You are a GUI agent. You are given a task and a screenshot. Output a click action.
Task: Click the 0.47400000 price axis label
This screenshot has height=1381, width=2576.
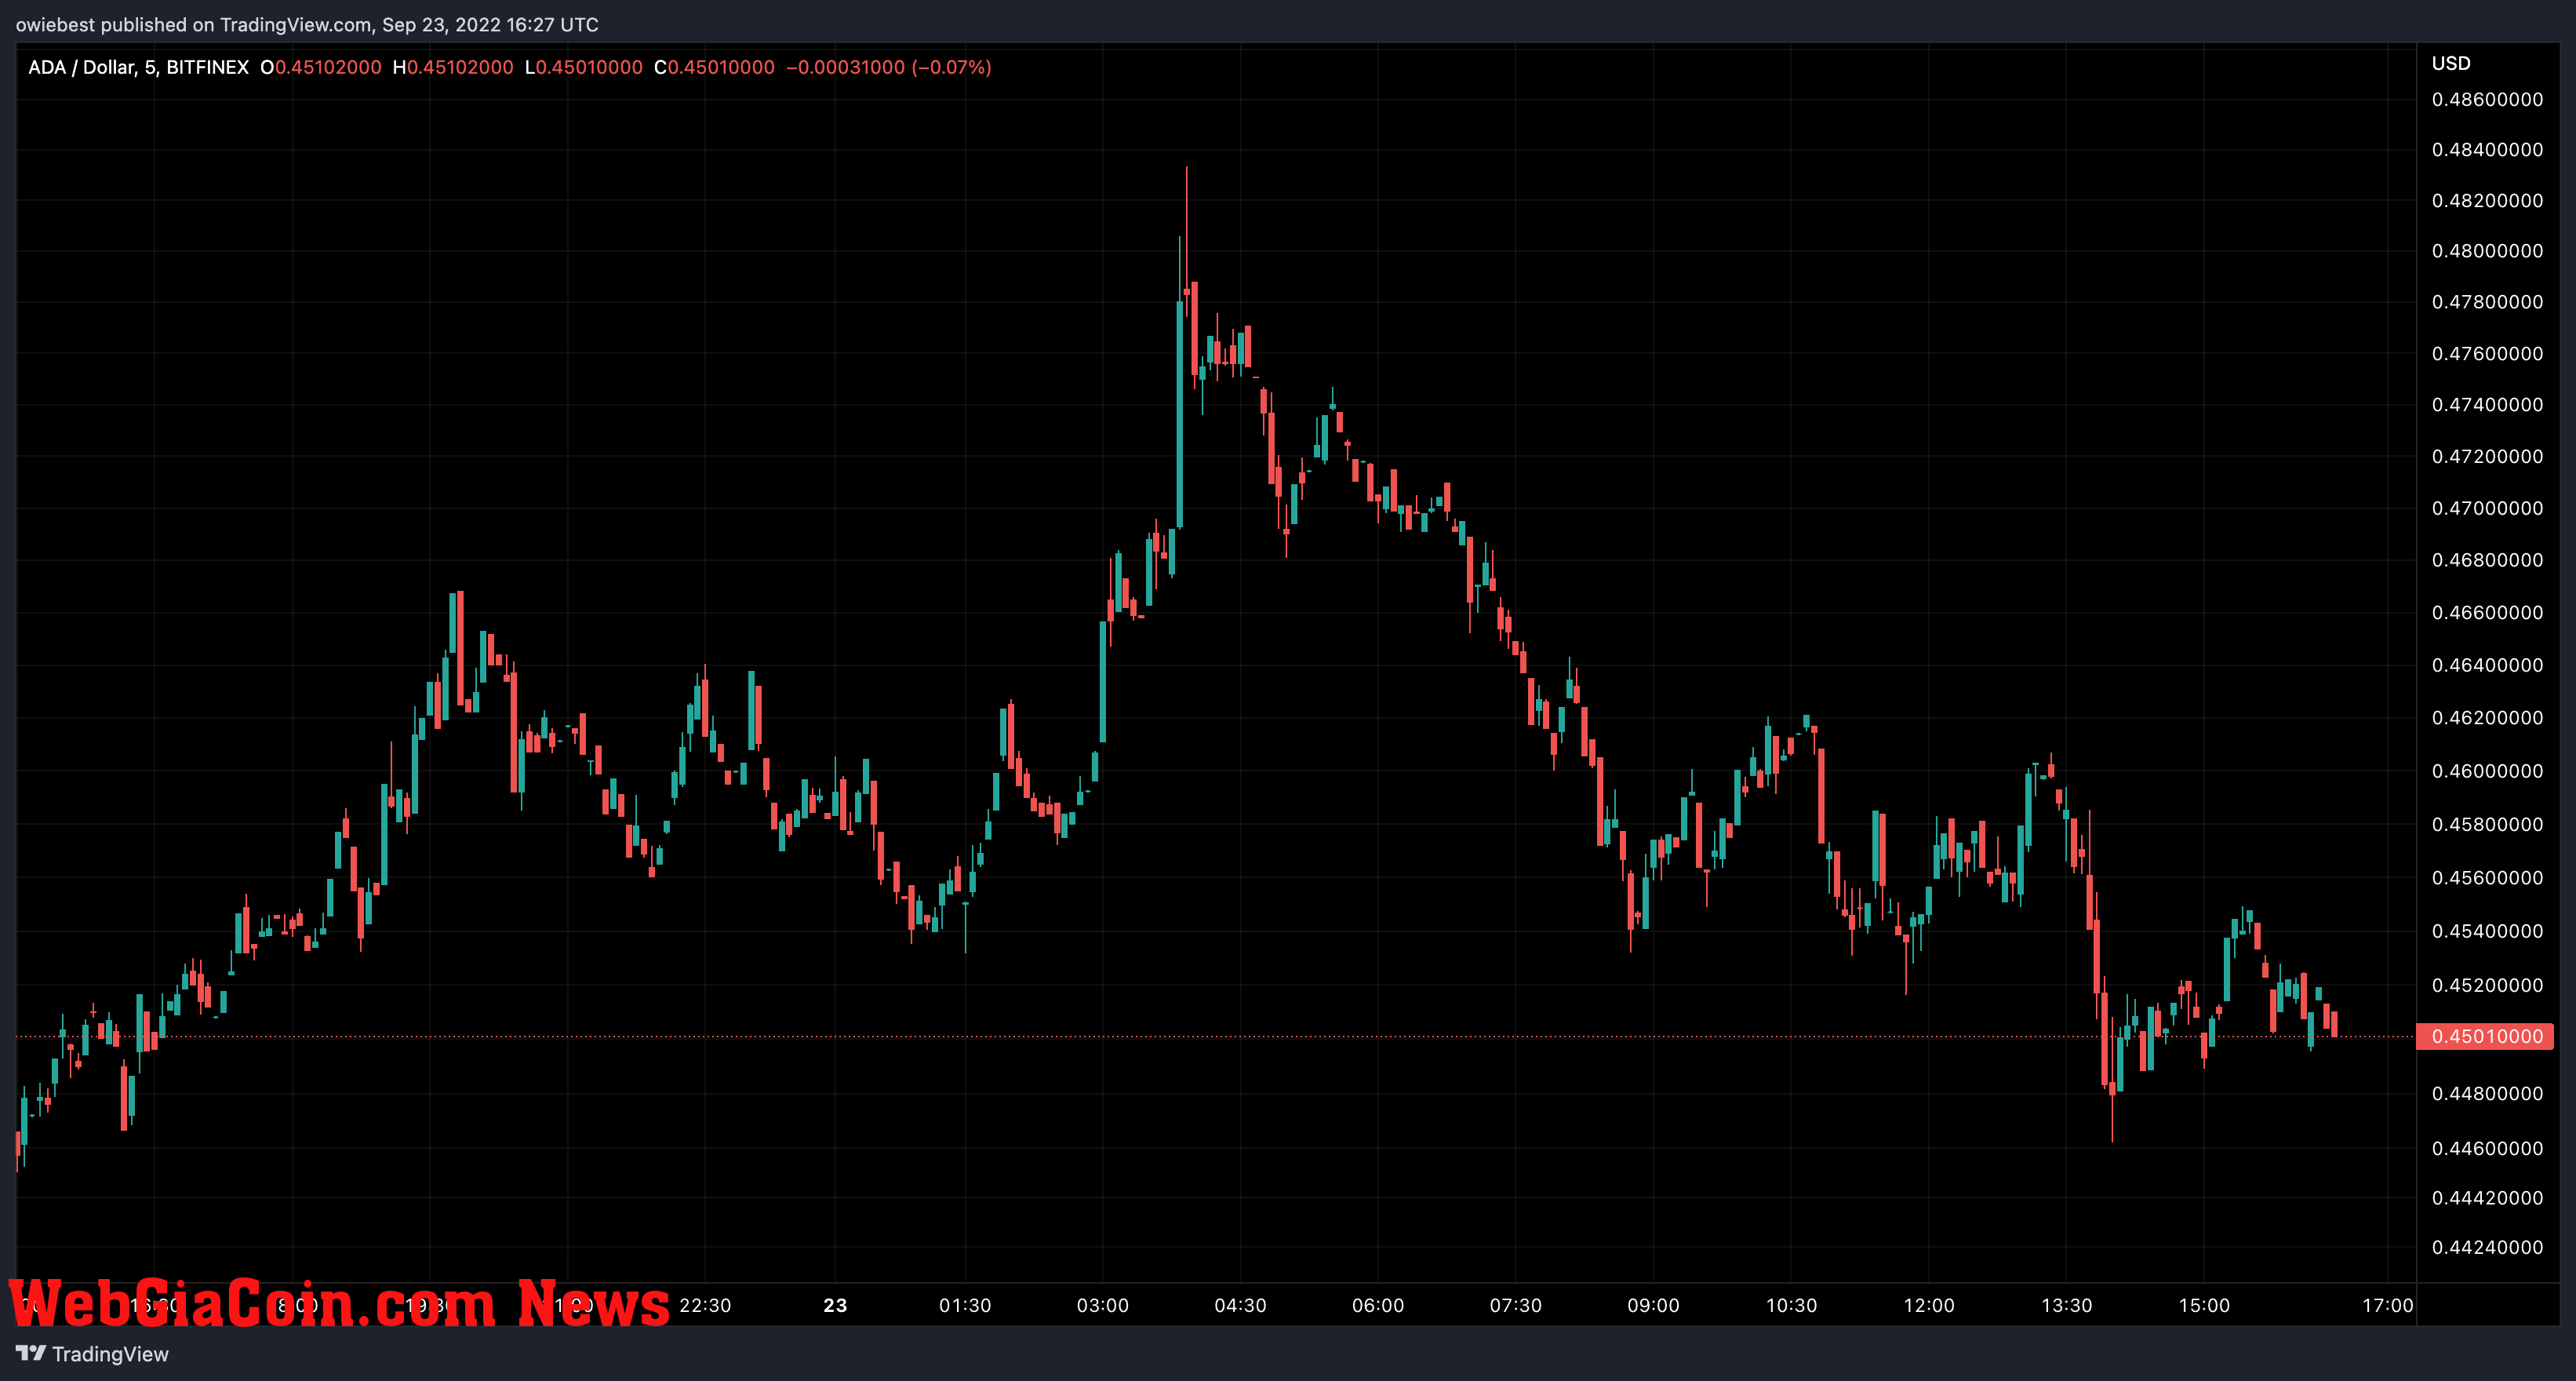click(2487, 404)
